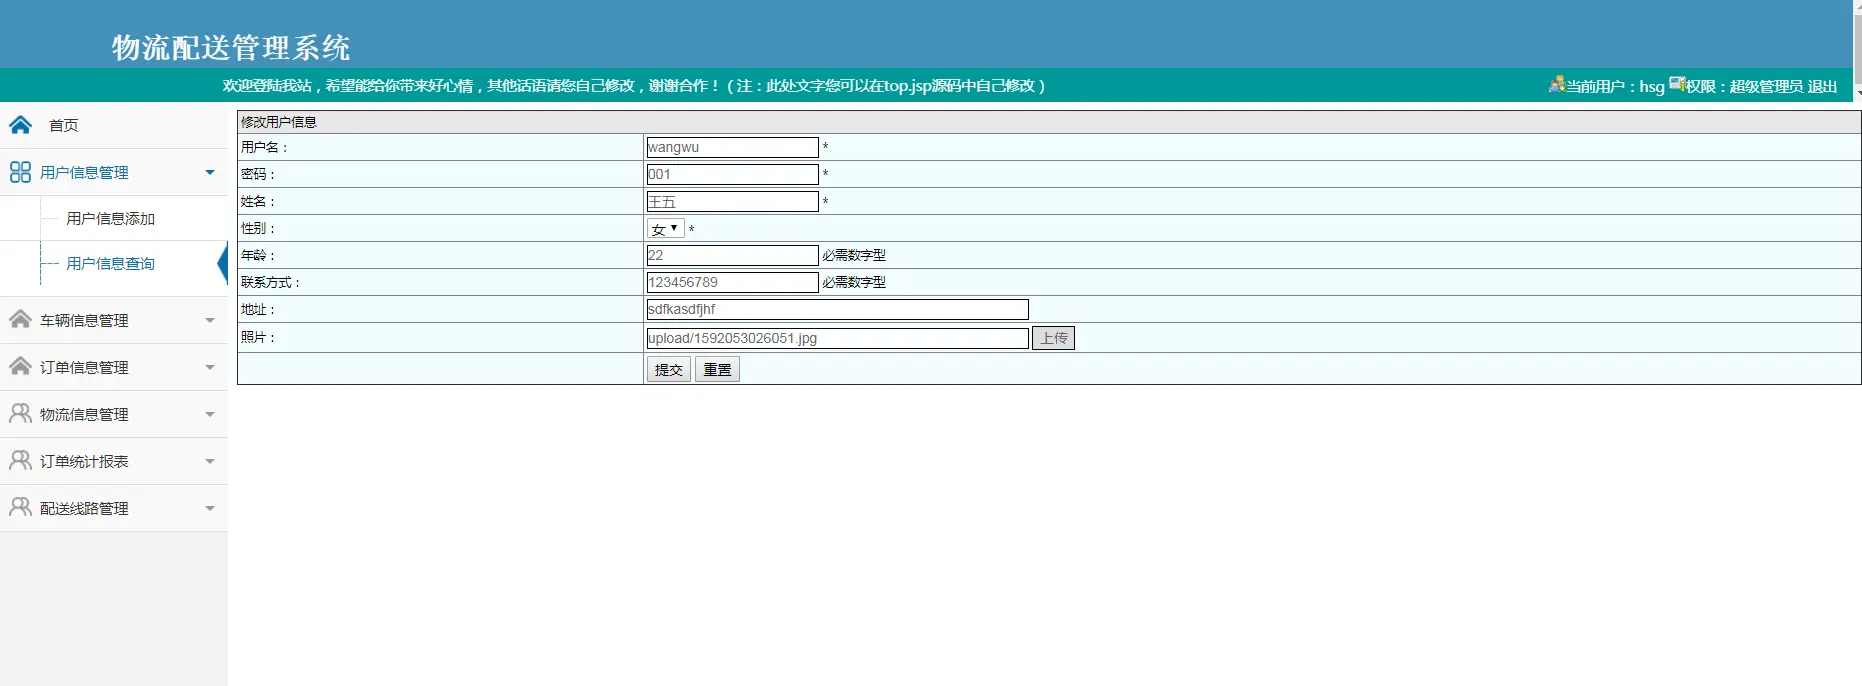The height and width of the screenshot is (686, 1862).
Task: Click the person icon next to 订单统计报表
Action: coord(20,460)
